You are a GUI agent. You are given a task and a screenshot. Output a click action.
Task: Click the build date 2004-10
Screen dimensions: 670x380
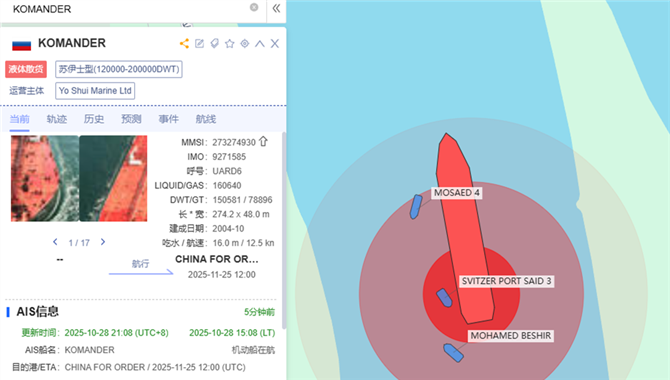[x=228, y=229]
